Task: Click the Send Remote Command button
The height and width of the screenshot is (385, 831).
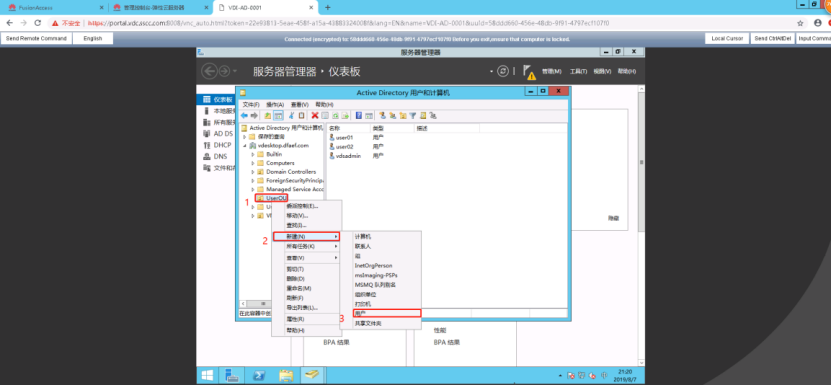Action: tap(36, 39)
